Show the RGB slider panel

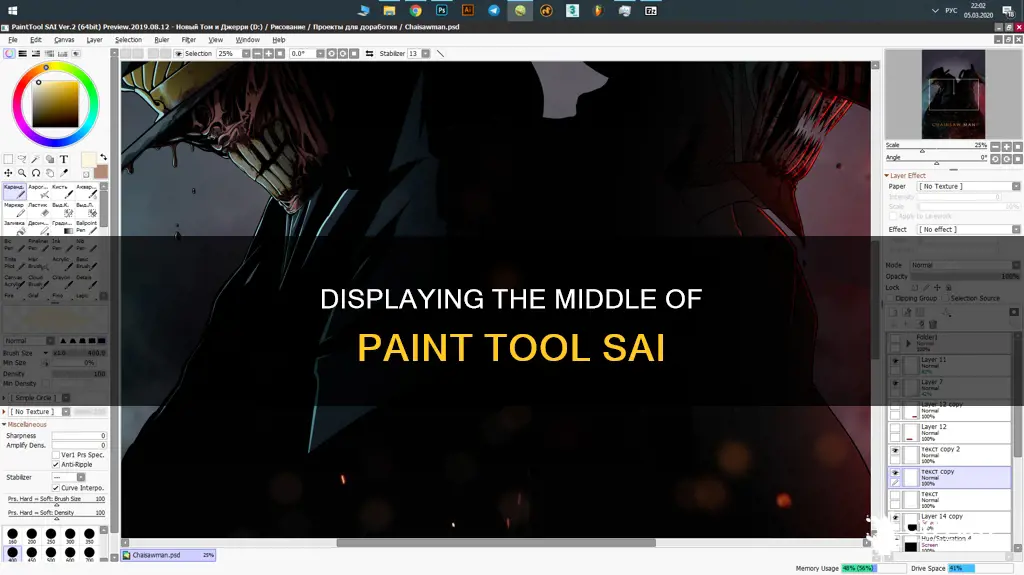(x=22, y=54)
